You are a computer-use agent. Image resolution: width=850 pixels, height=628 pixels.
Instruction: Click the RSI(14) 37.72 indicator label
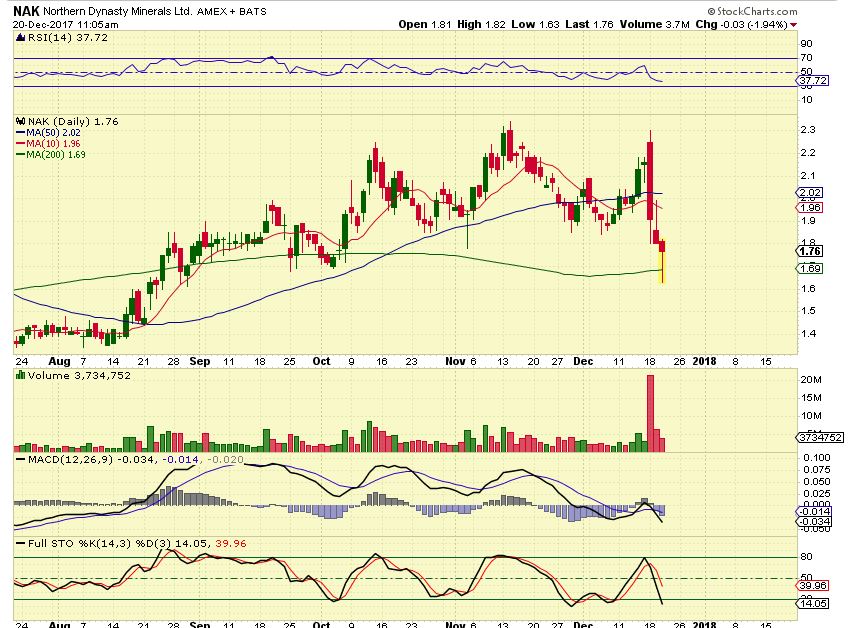(x=68, y=37)
